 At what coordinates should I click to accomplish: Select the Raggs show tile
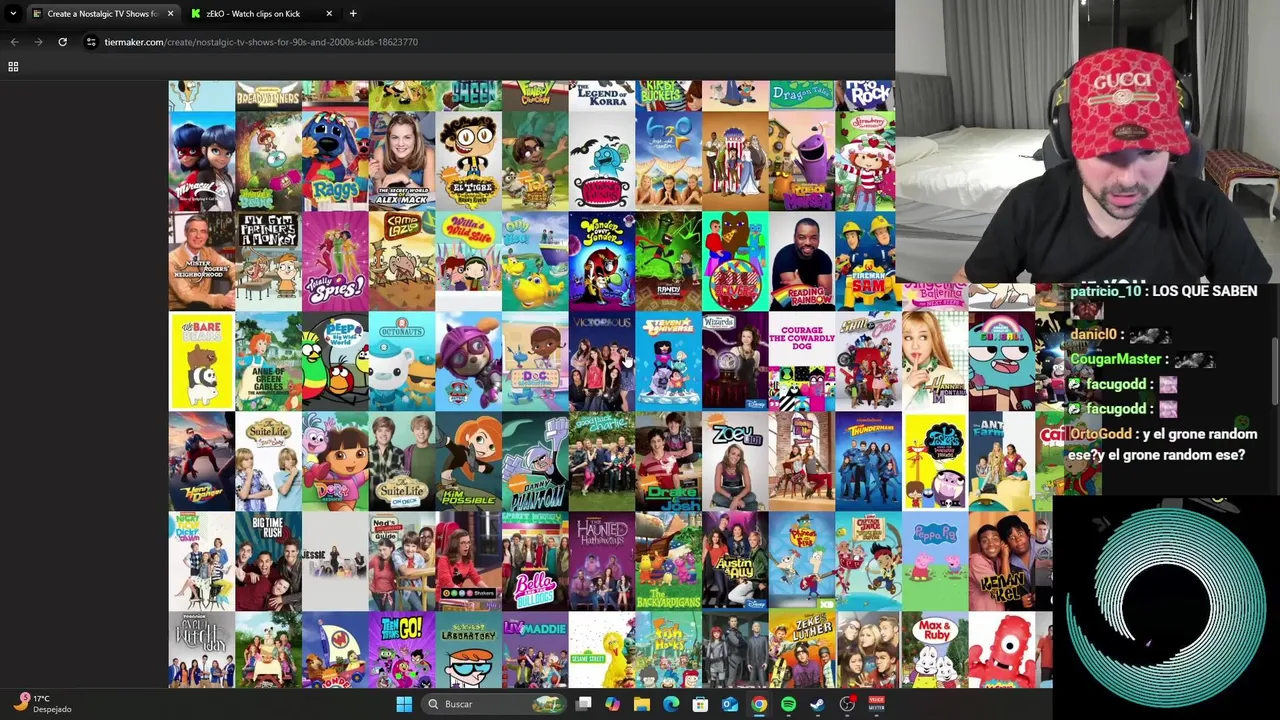[x=335, y=161]
